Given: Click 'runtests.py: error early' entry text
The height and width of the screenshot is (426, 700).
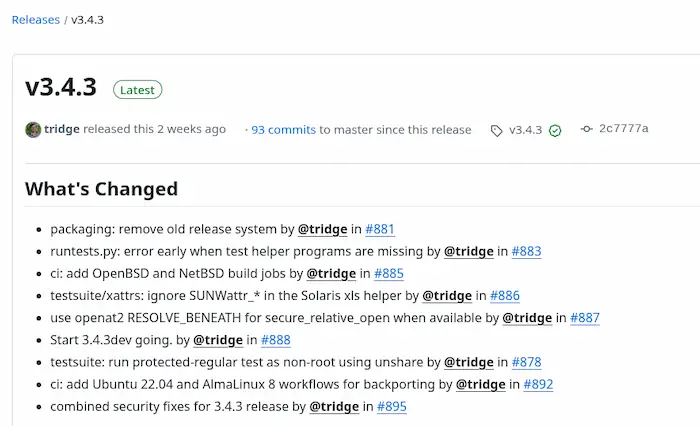Looking at the screenshot, I should (237, 251).
